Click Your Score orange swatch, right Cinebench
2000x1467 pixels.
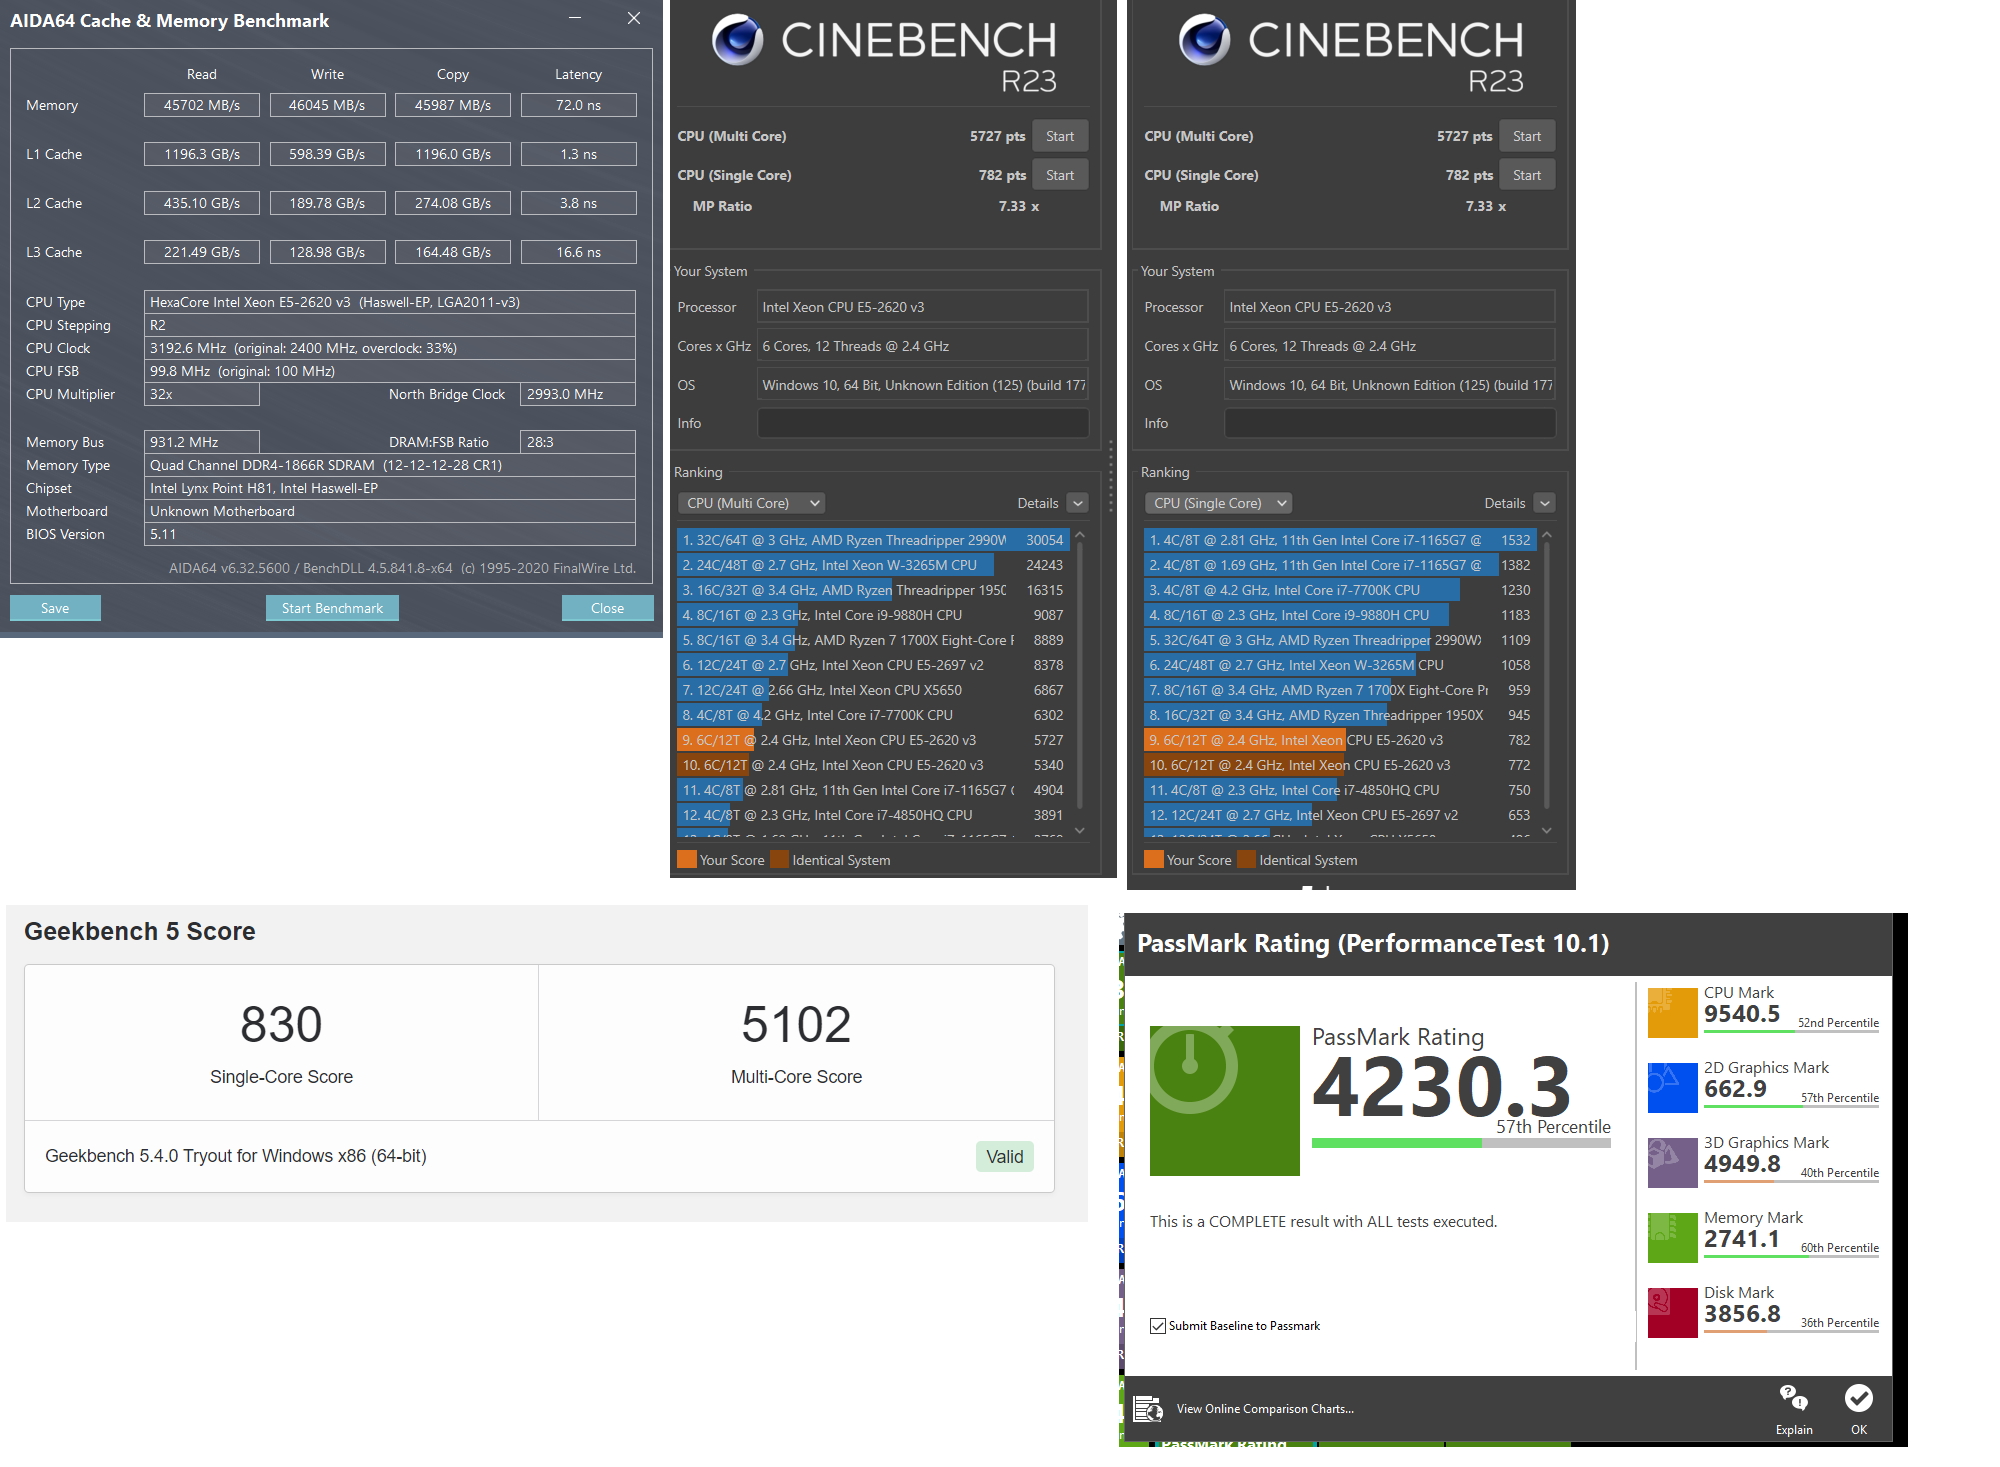(x=1153, y=859)
